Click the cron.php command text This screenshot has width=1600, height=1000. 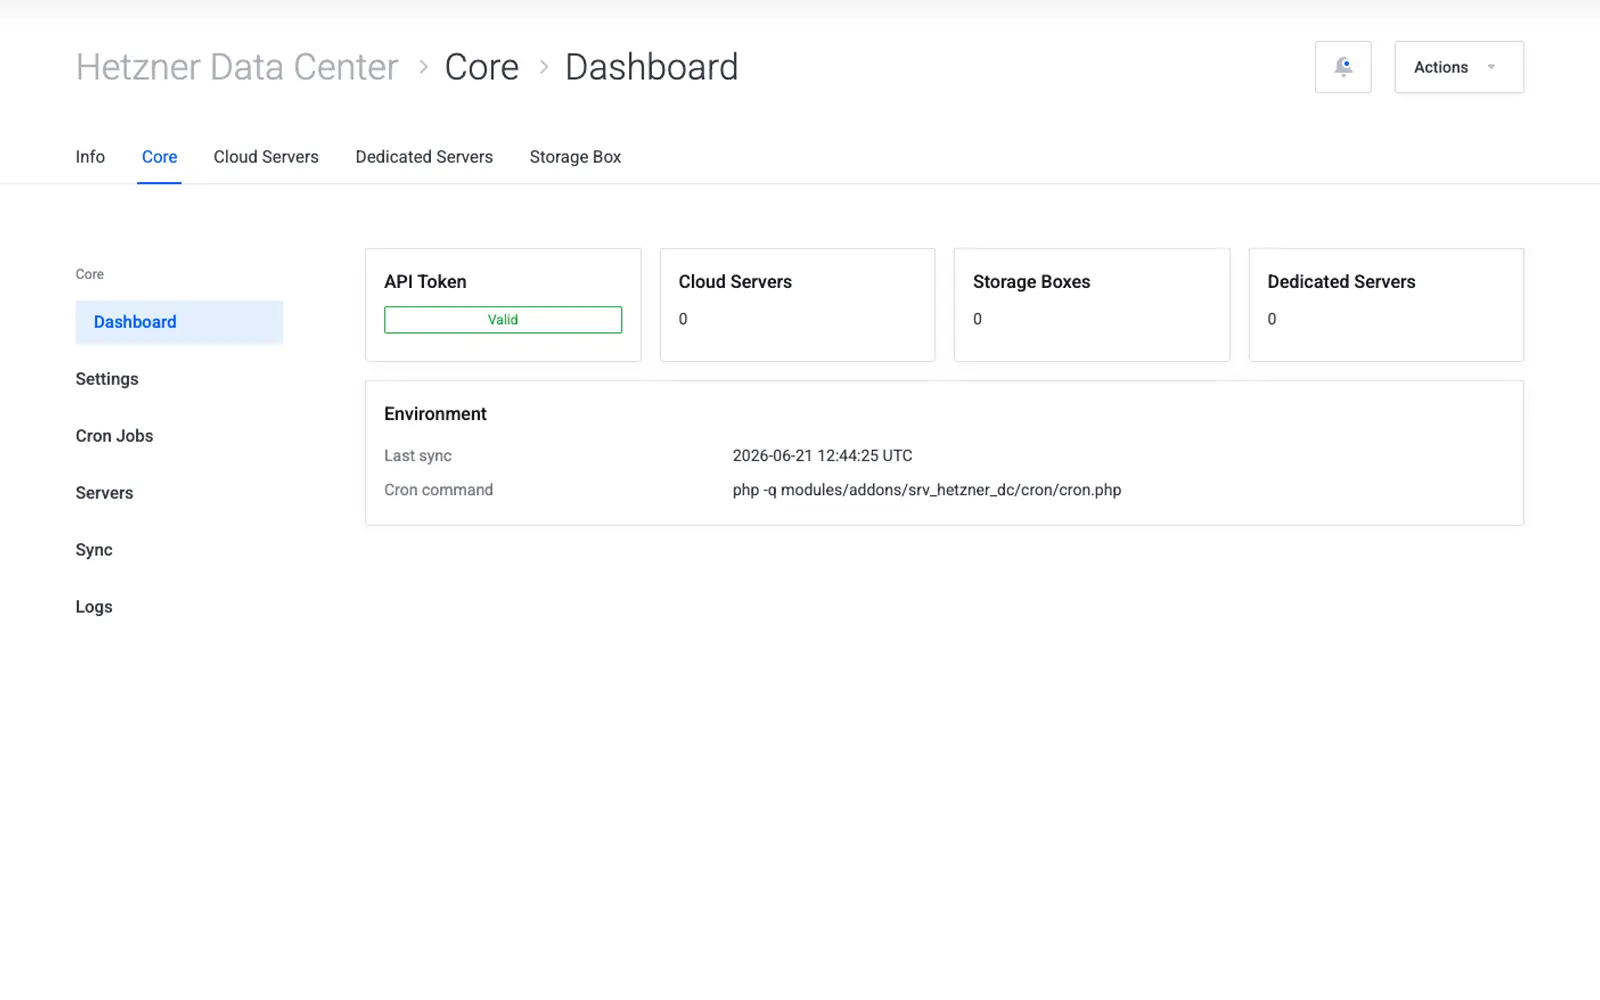coord(927,490)
